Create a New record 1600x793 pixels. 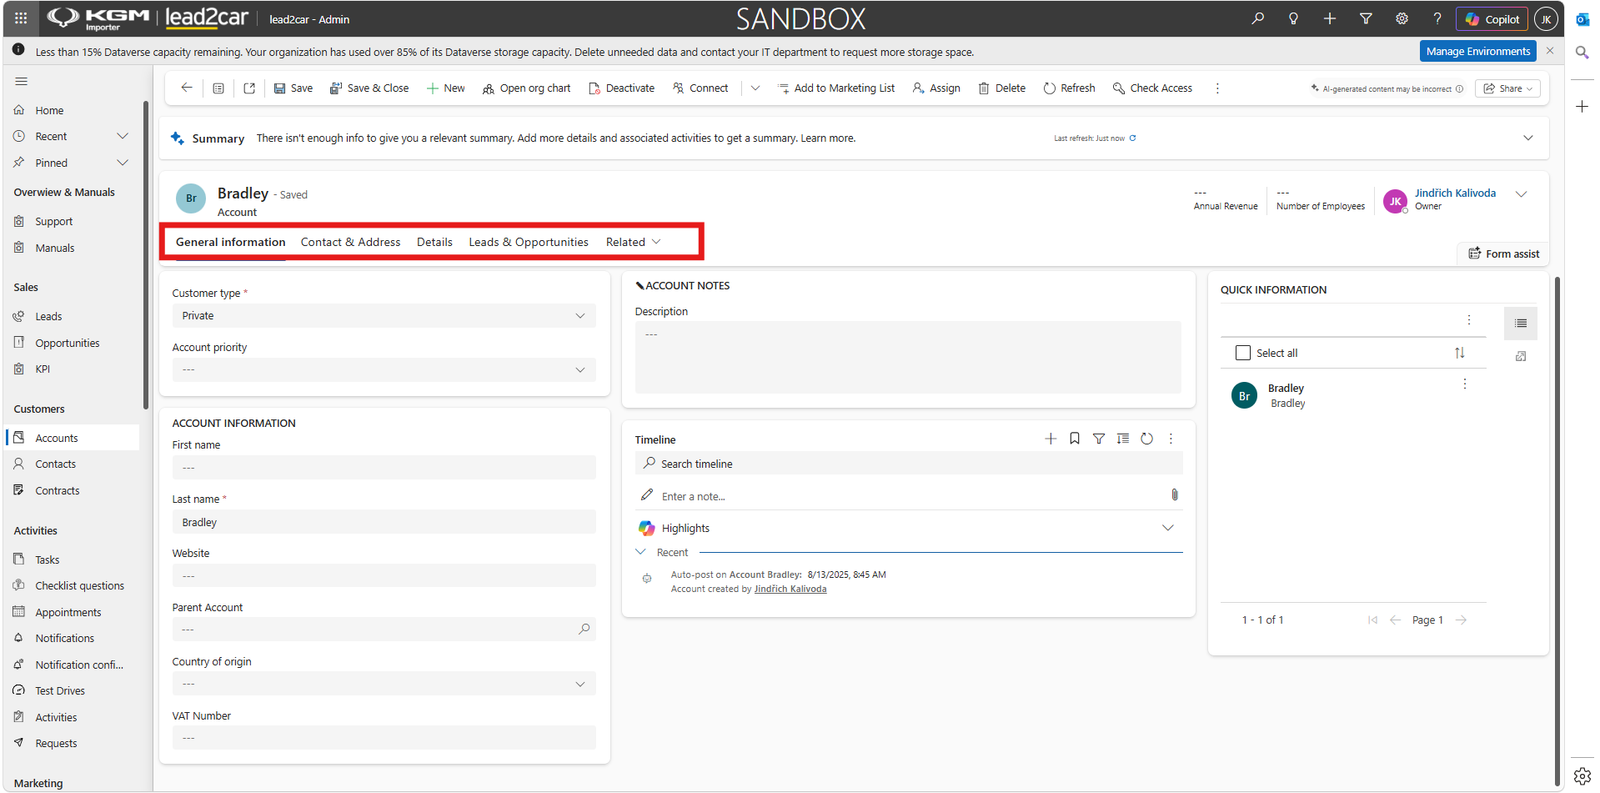point(446,88)
